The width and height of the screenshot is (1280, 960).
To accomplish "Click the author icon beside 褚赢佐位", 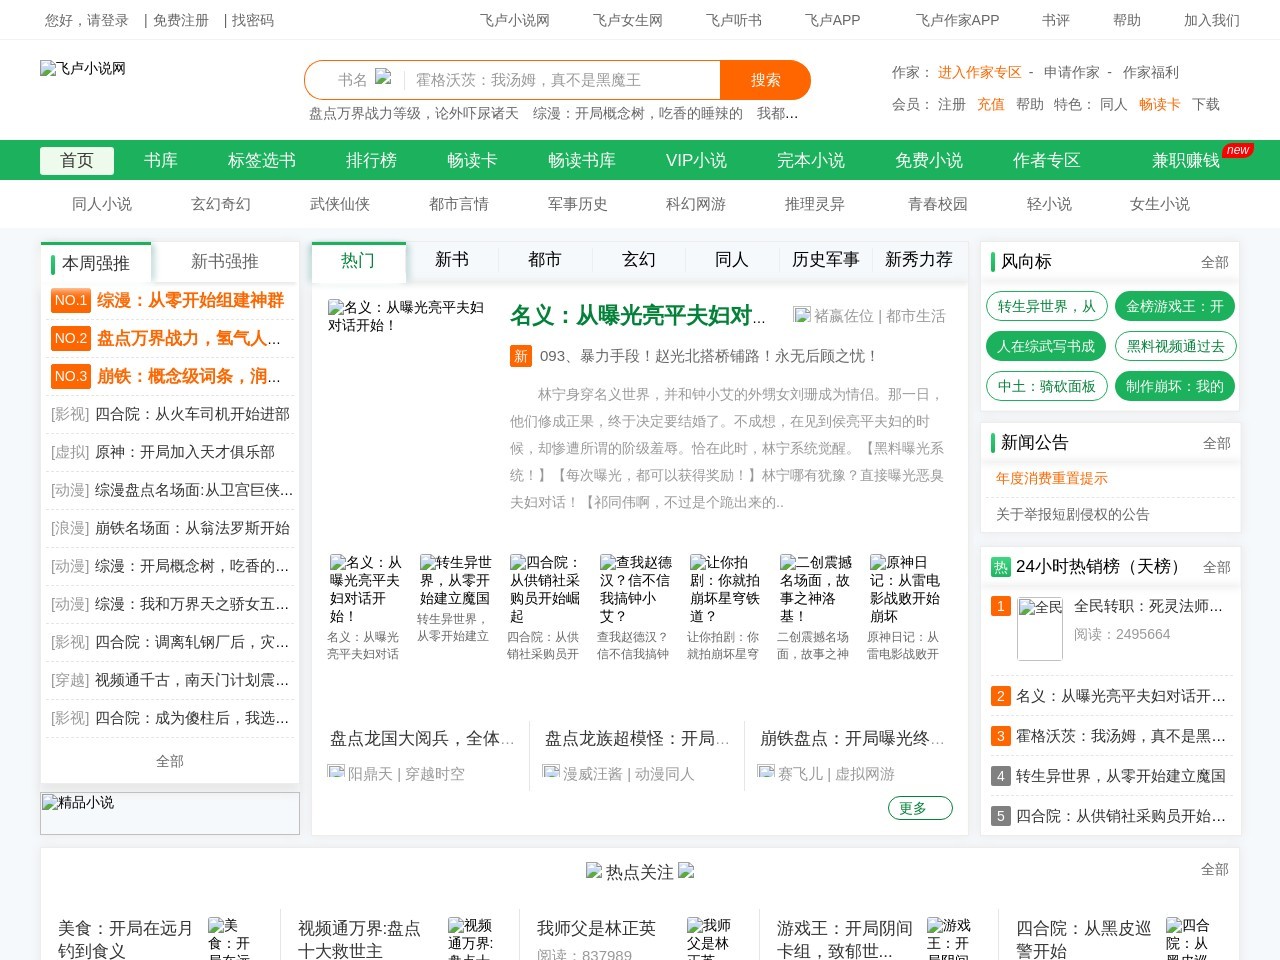I will (803, 314).
